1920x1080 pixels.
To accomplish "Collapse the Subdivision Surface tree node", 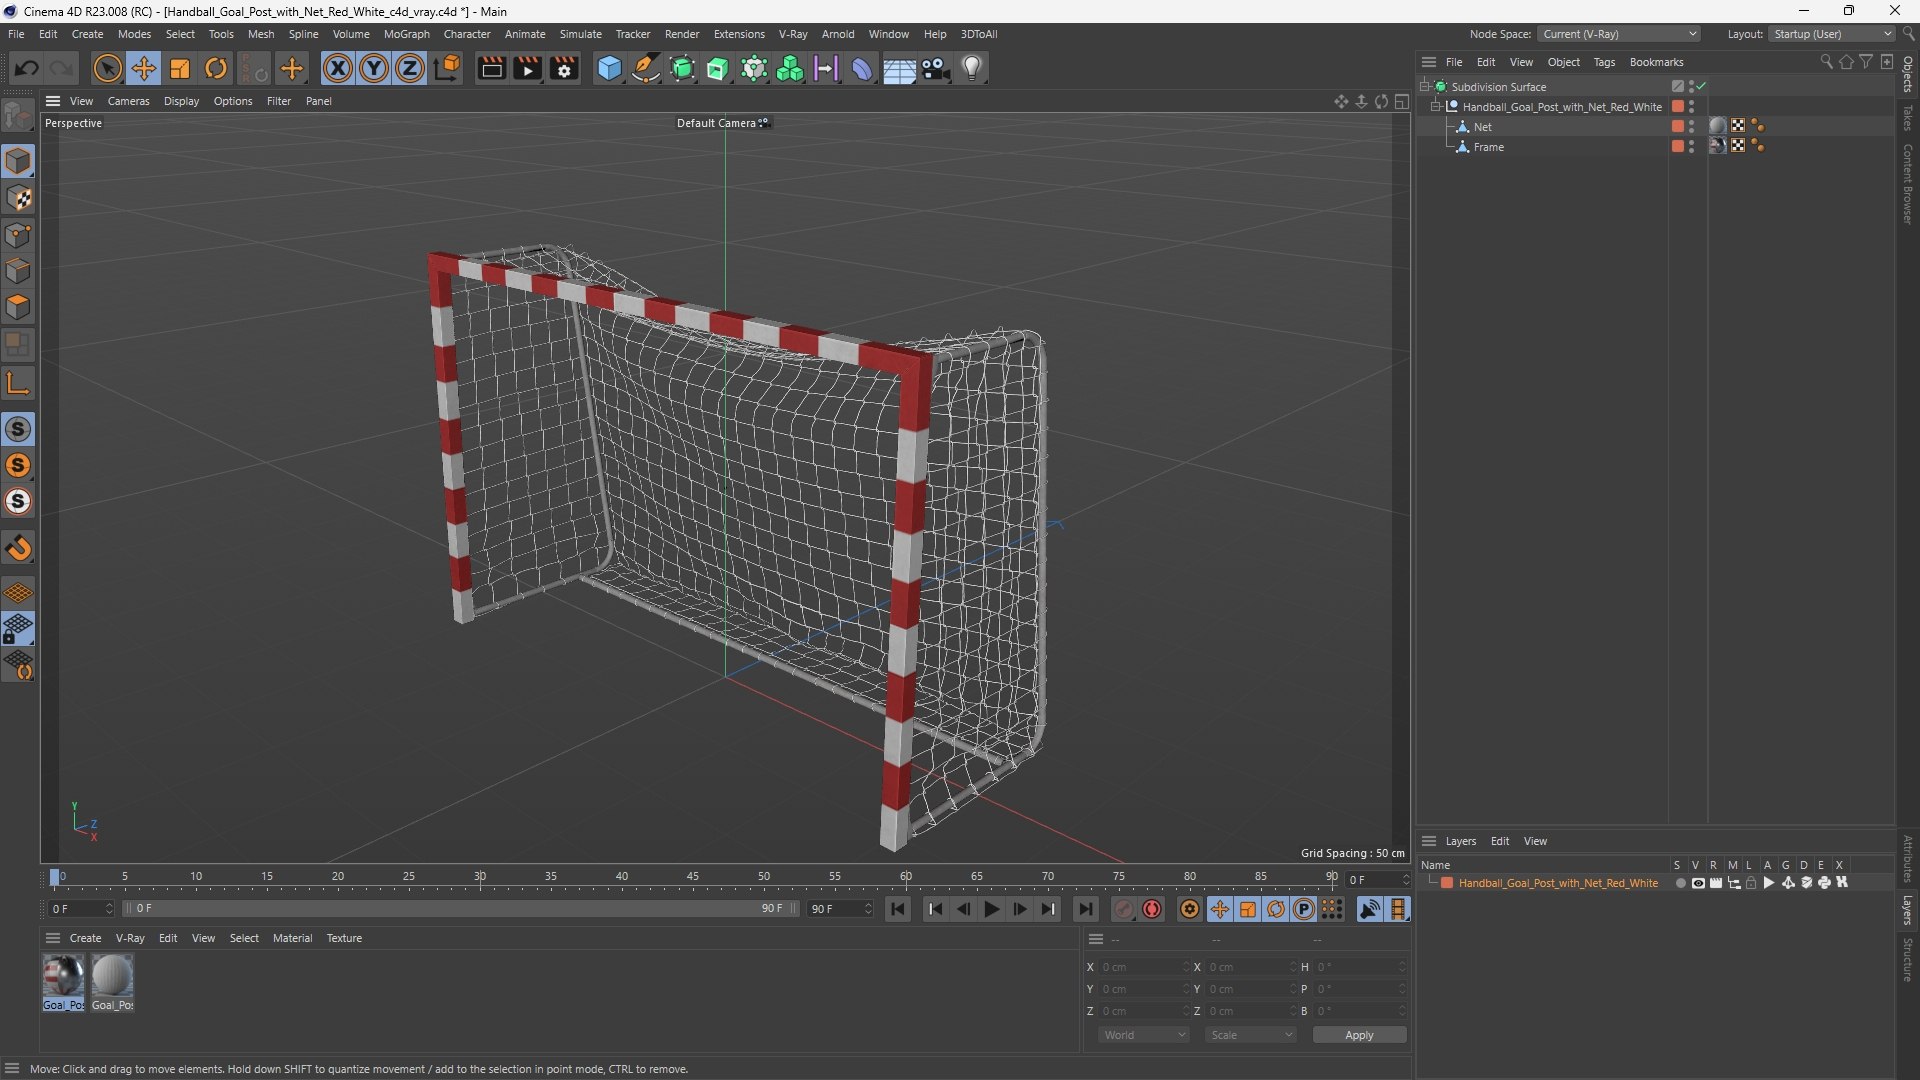I will coord(1425,86).
